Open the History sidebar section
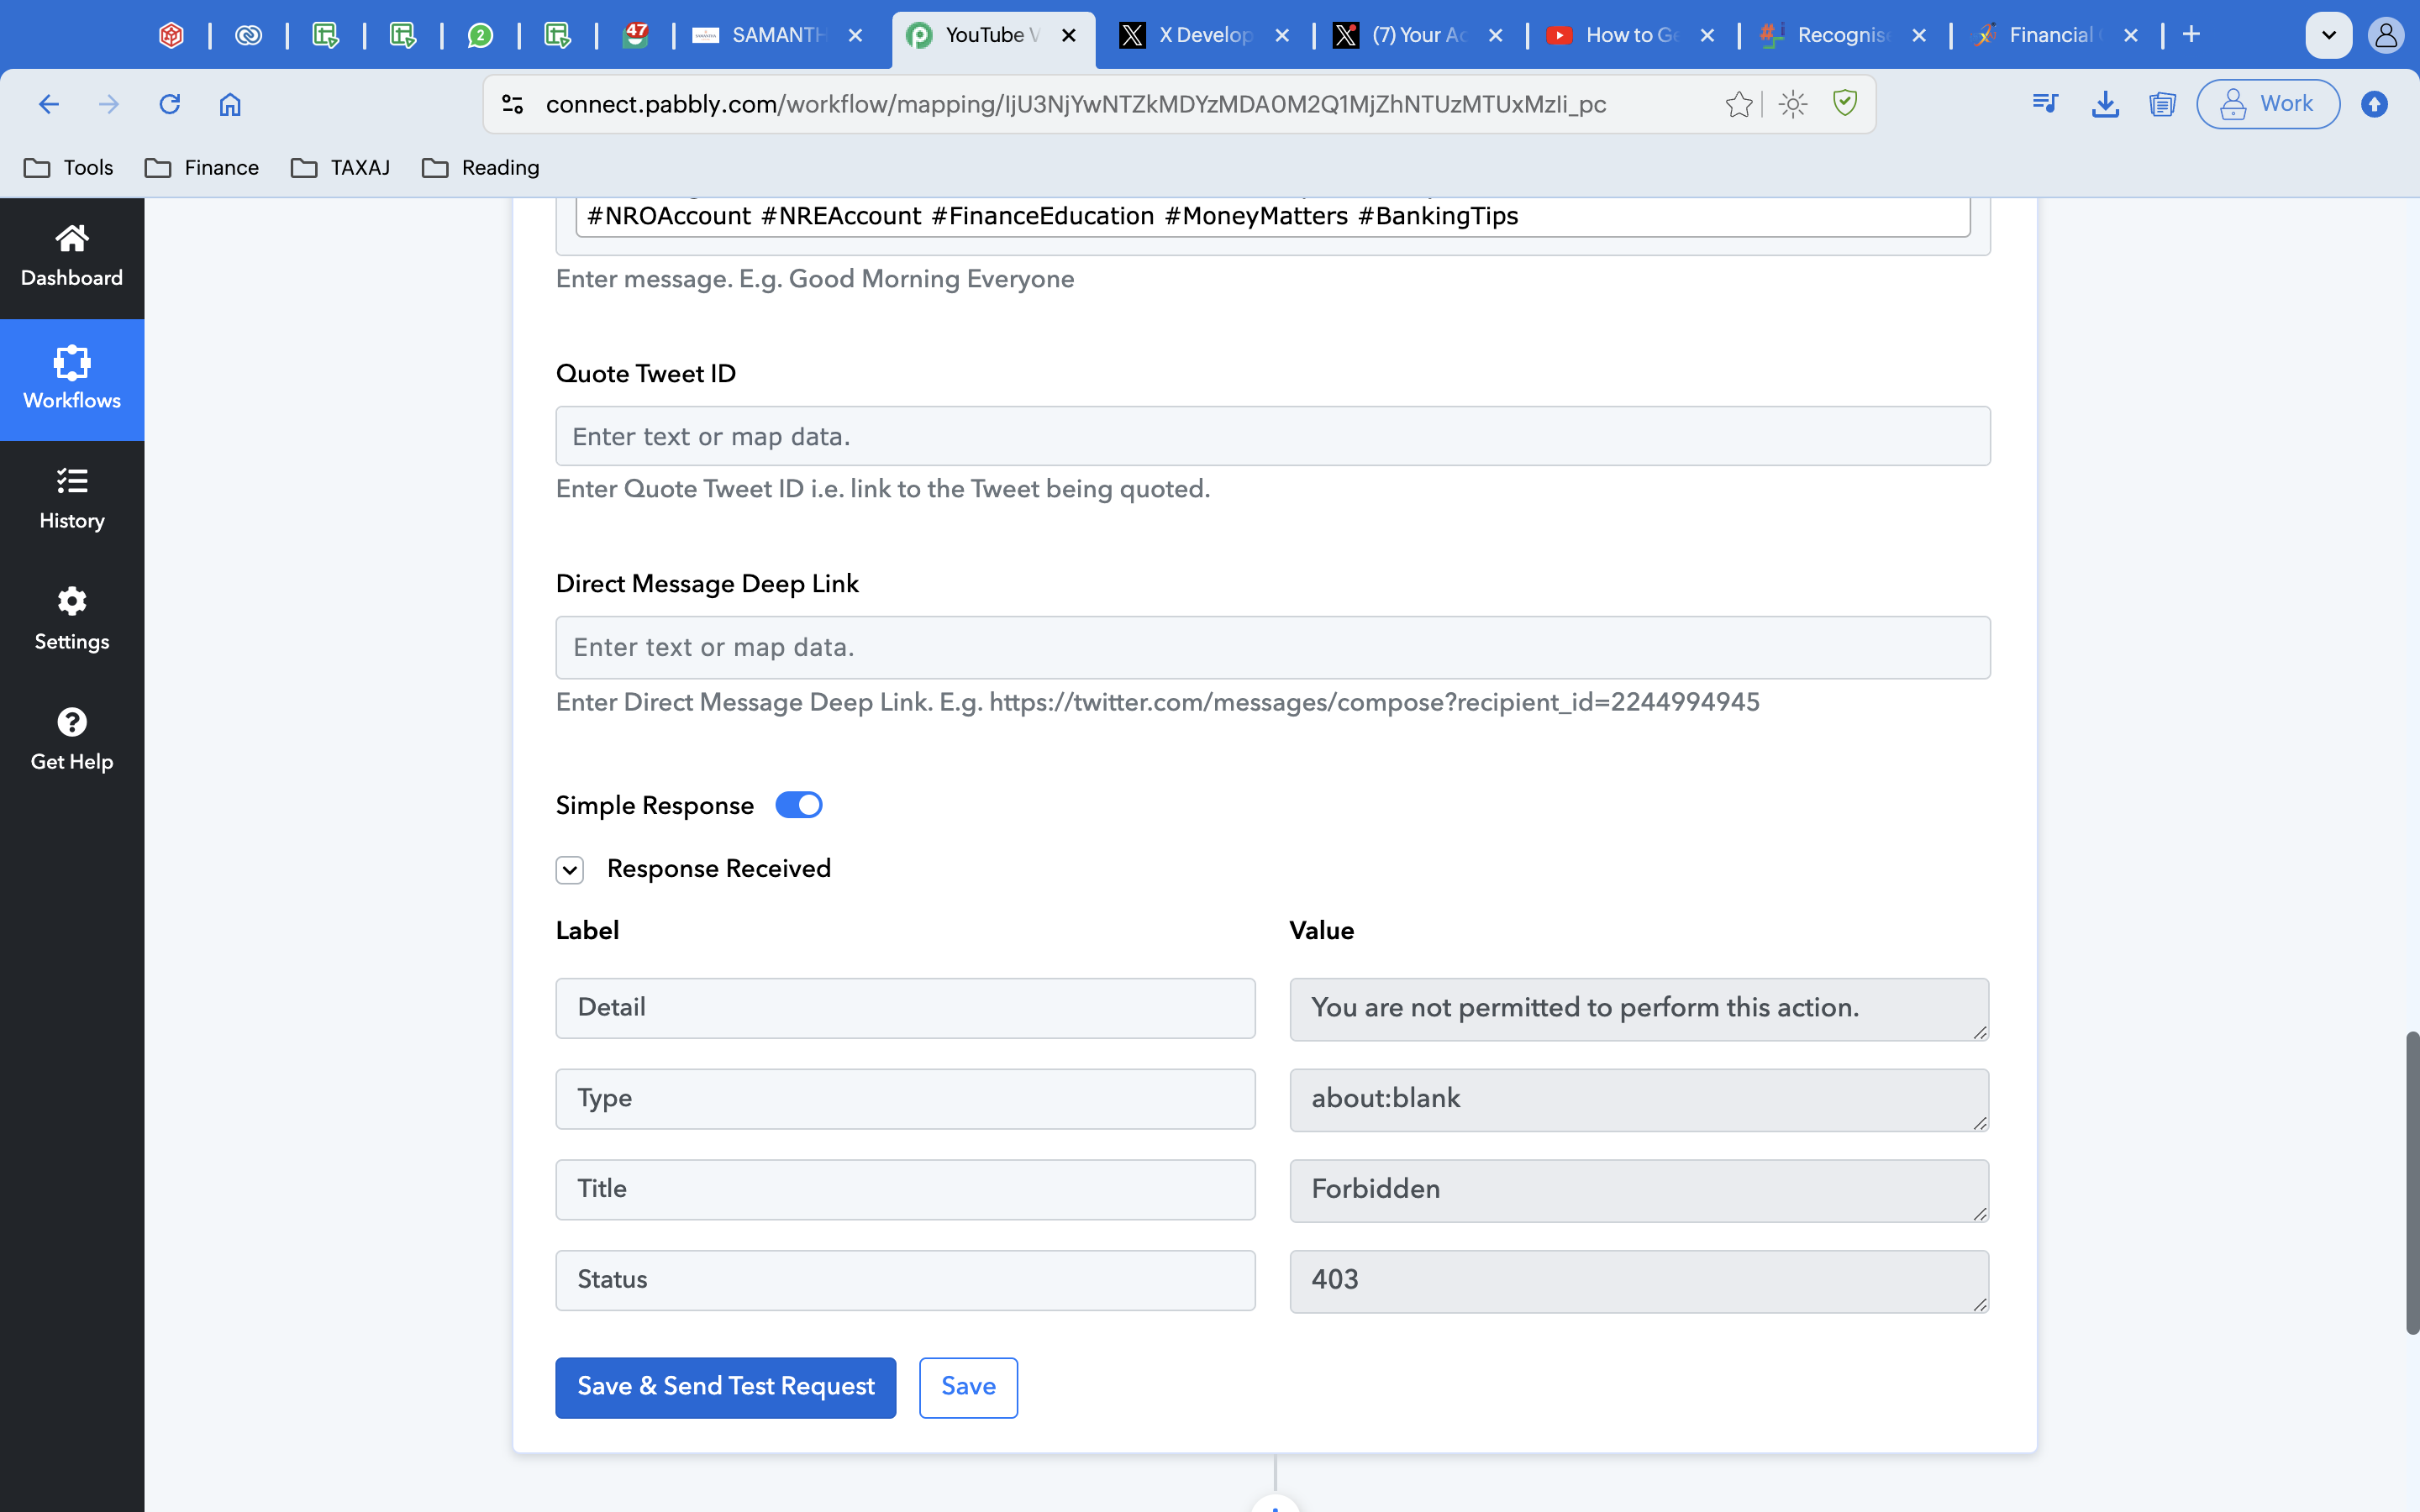Screen dimensions: 2420x1512 tap(72, 500)
